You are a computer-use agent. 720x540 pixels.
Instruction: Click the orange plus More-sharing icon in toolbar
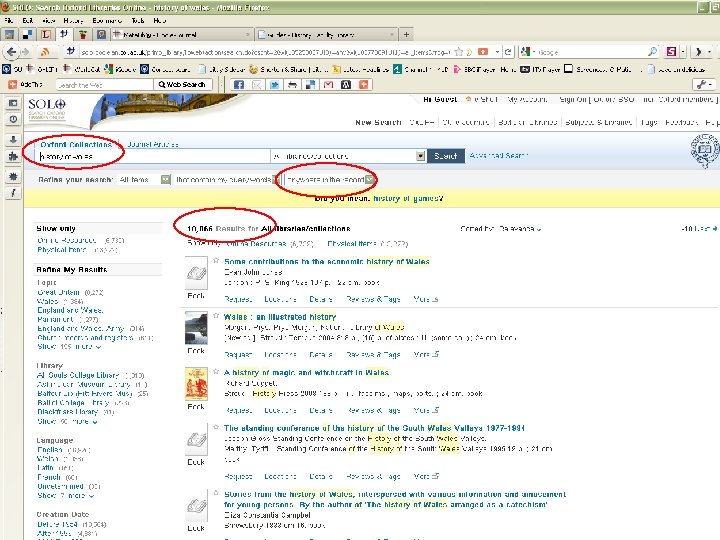364,84
